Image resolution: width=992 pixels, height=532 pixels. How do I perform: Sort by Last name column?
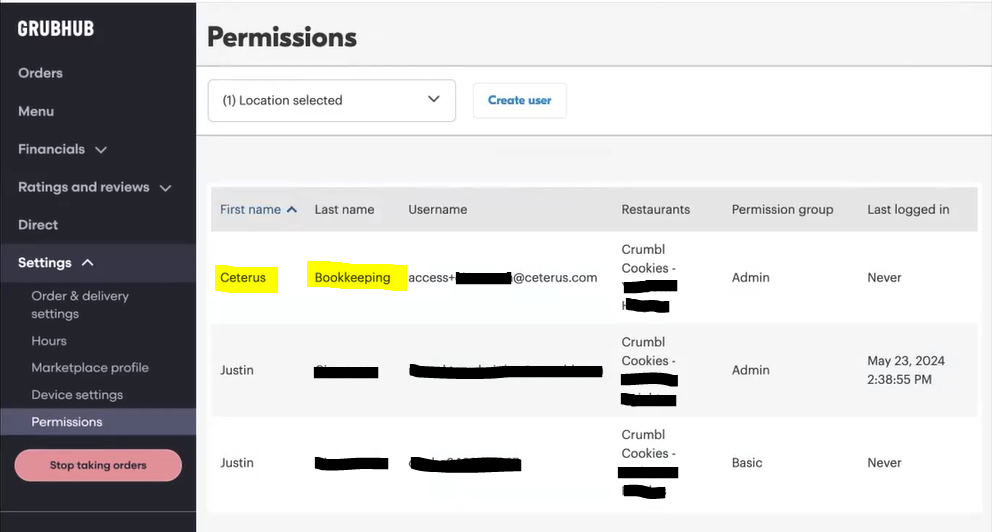[344, 209]
